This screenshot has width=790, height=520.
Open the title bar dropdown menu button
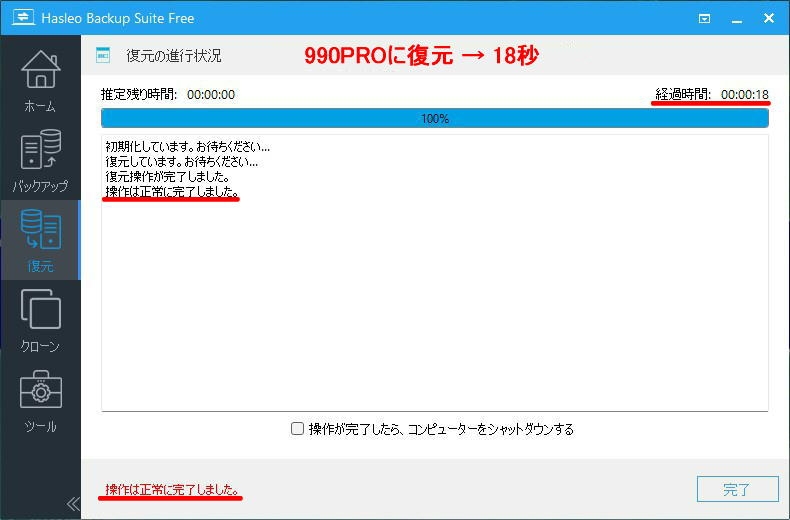pyautogui.click(x=704, y=19)
